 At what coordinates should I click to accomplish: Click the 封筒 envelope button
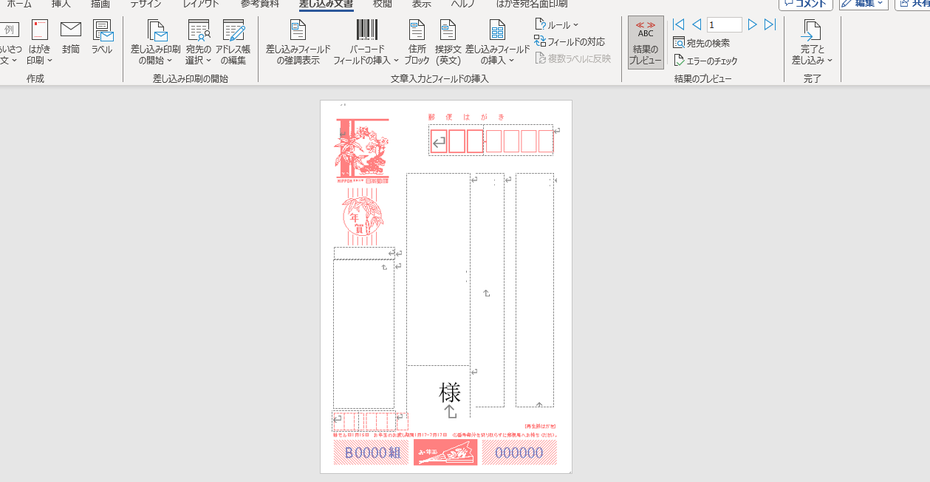(x=71, y=37)
